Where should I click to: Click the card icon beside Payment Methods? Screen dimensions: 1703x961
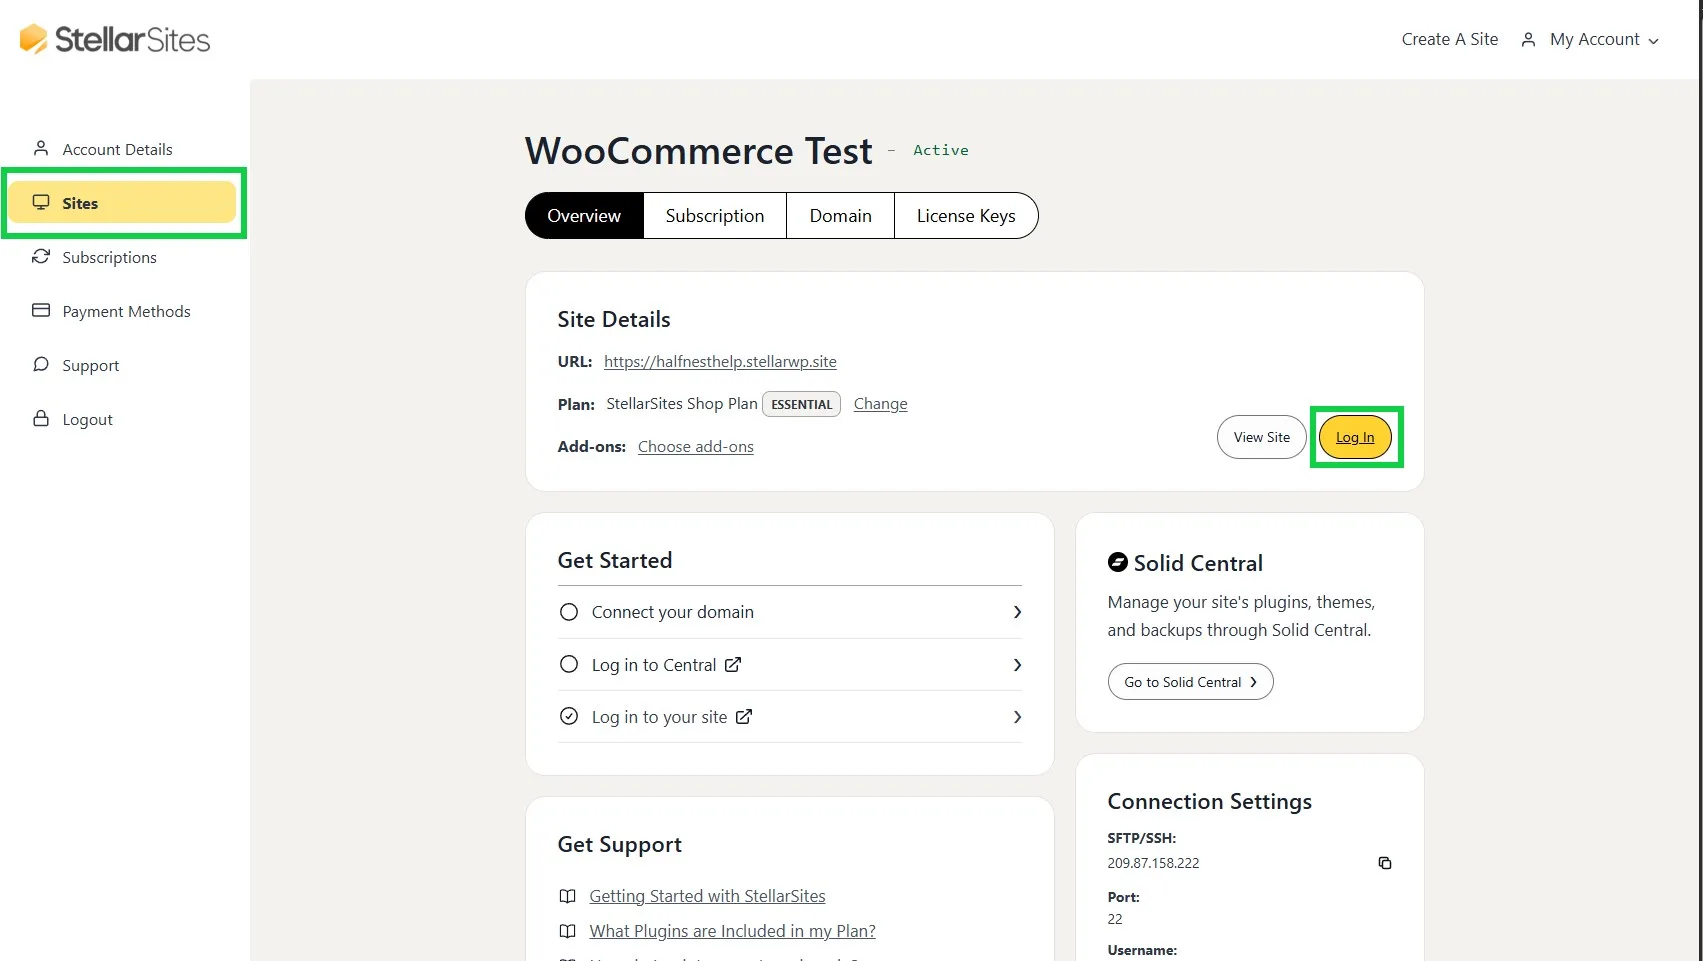(41, 310)
